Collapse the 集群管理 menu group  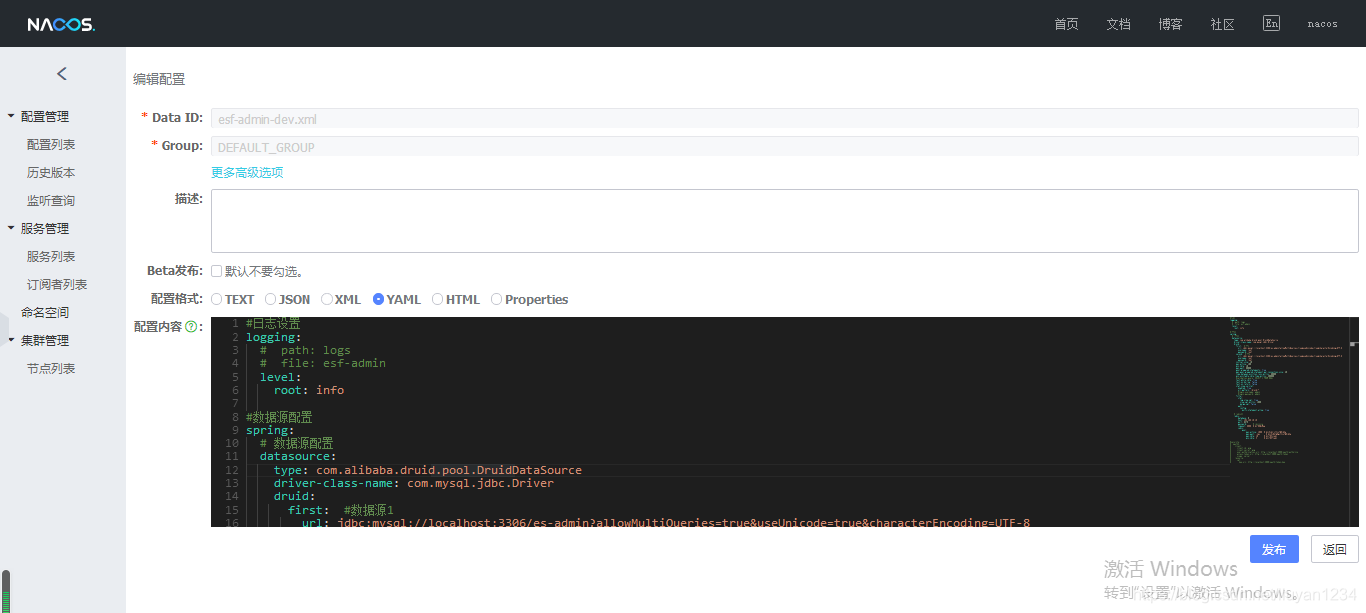coord(44,340)
